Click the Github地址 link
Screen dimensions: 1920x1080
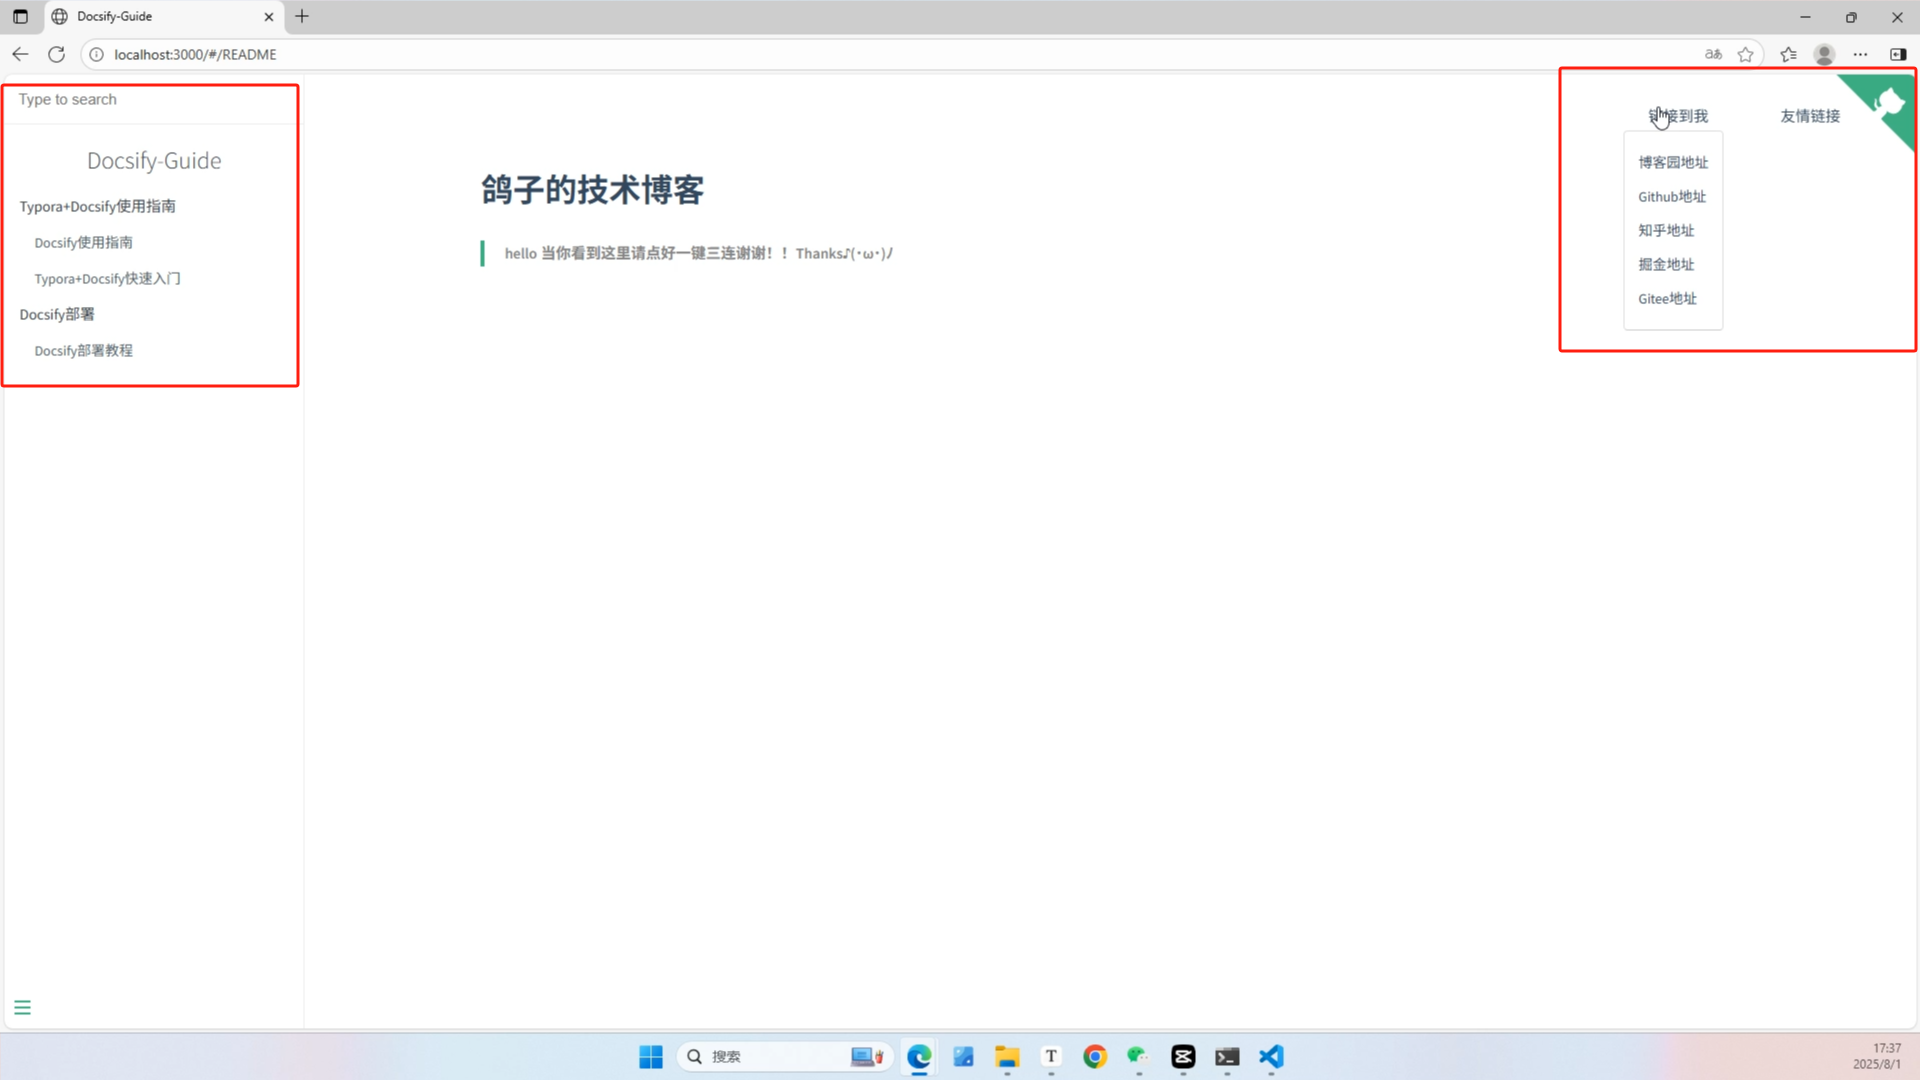point(1670,196)
